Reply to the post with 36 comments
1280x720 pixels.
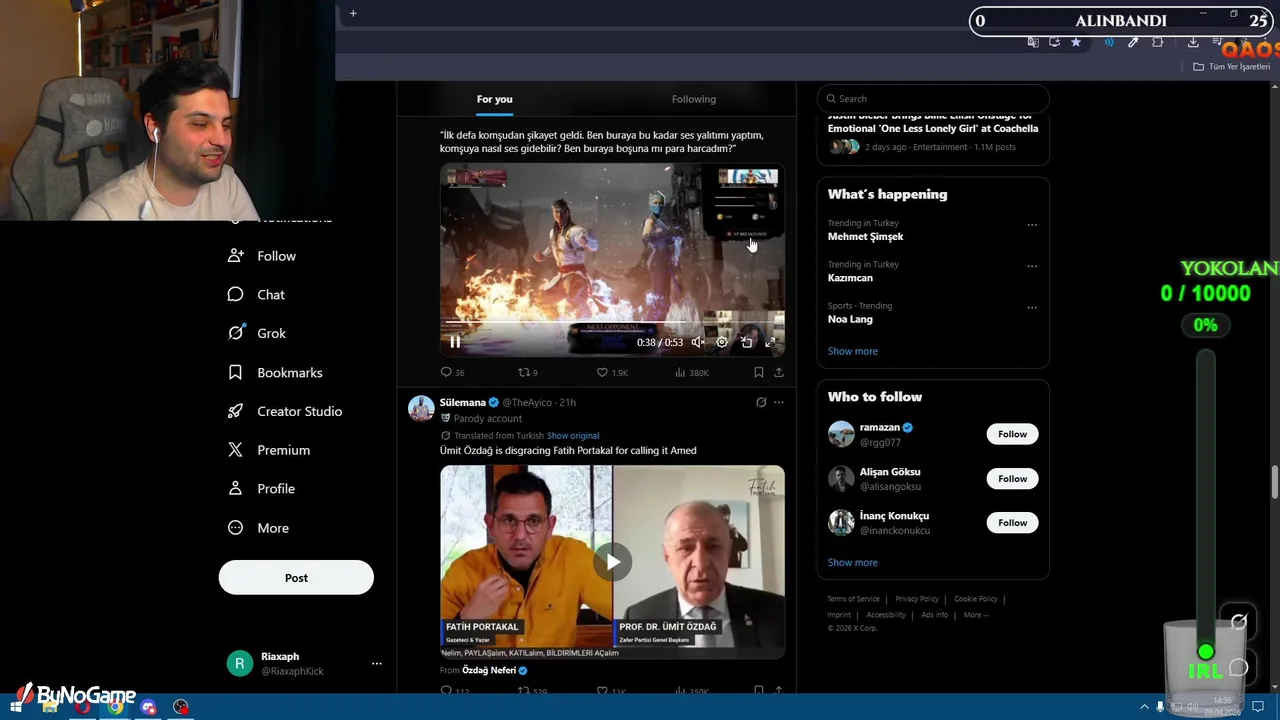(453, 372)
